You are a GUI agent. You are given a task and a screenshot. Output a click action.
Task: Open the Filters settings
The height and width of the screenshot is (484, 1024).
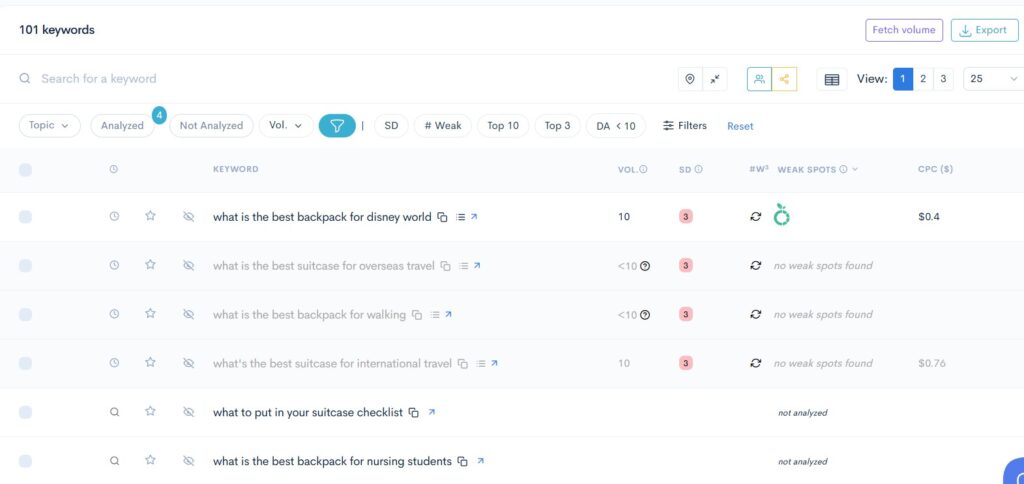(x=684, y=125)
